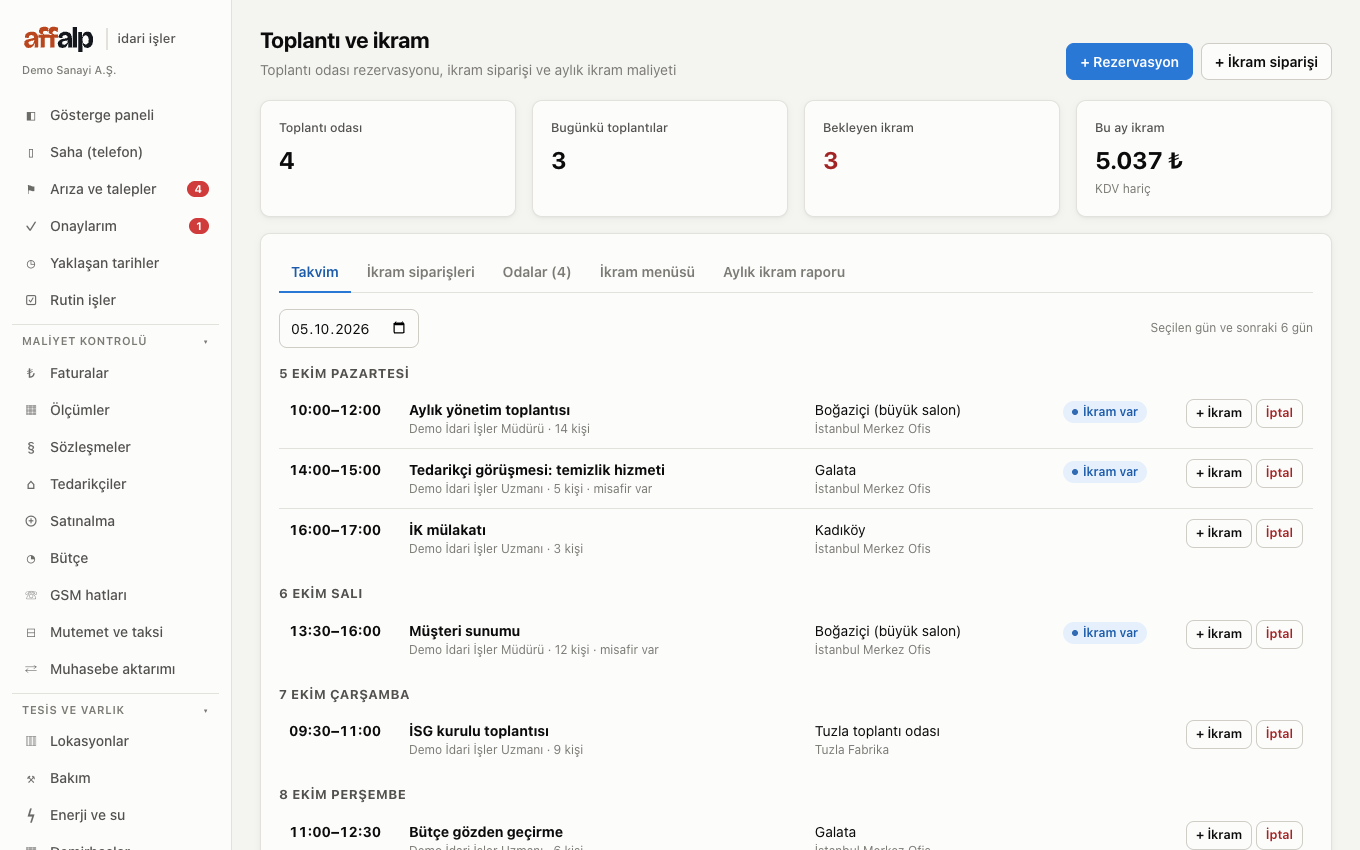Click the date input field 05.10.2026
The height and width of the screenshot is (850, 1360).
(x=349, y=328)
